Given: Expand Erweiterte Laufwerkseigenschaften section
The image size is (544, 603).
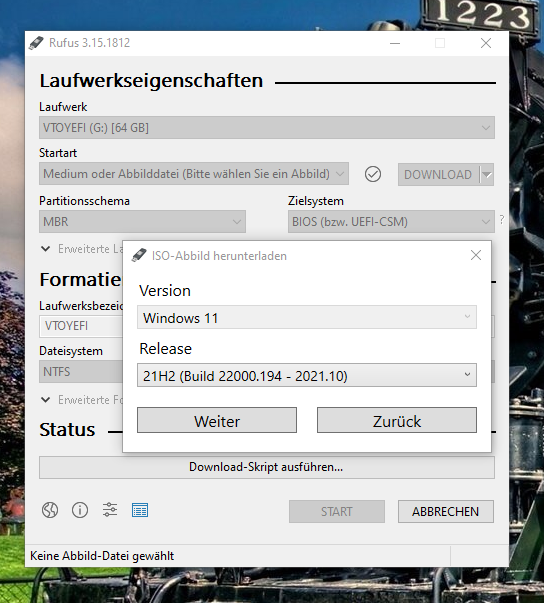Looking at the screenshot, I should point(82,249).
